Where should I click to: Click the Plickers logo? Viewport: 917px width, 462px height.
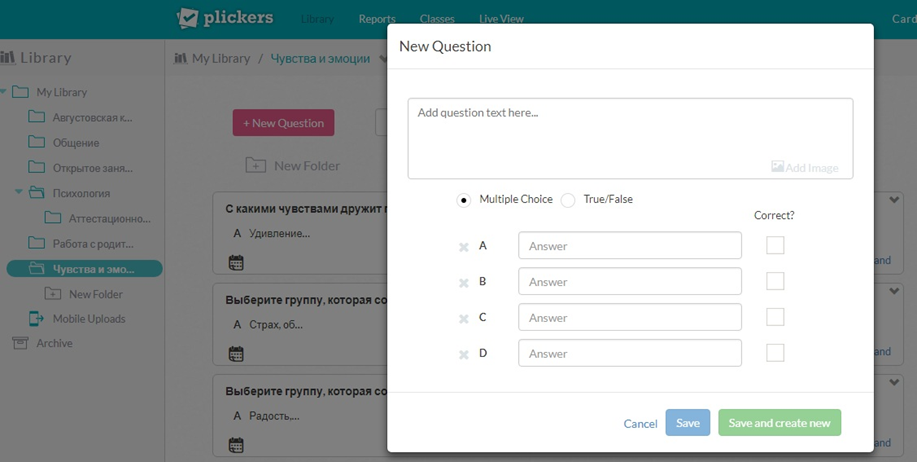click(227, 18)
